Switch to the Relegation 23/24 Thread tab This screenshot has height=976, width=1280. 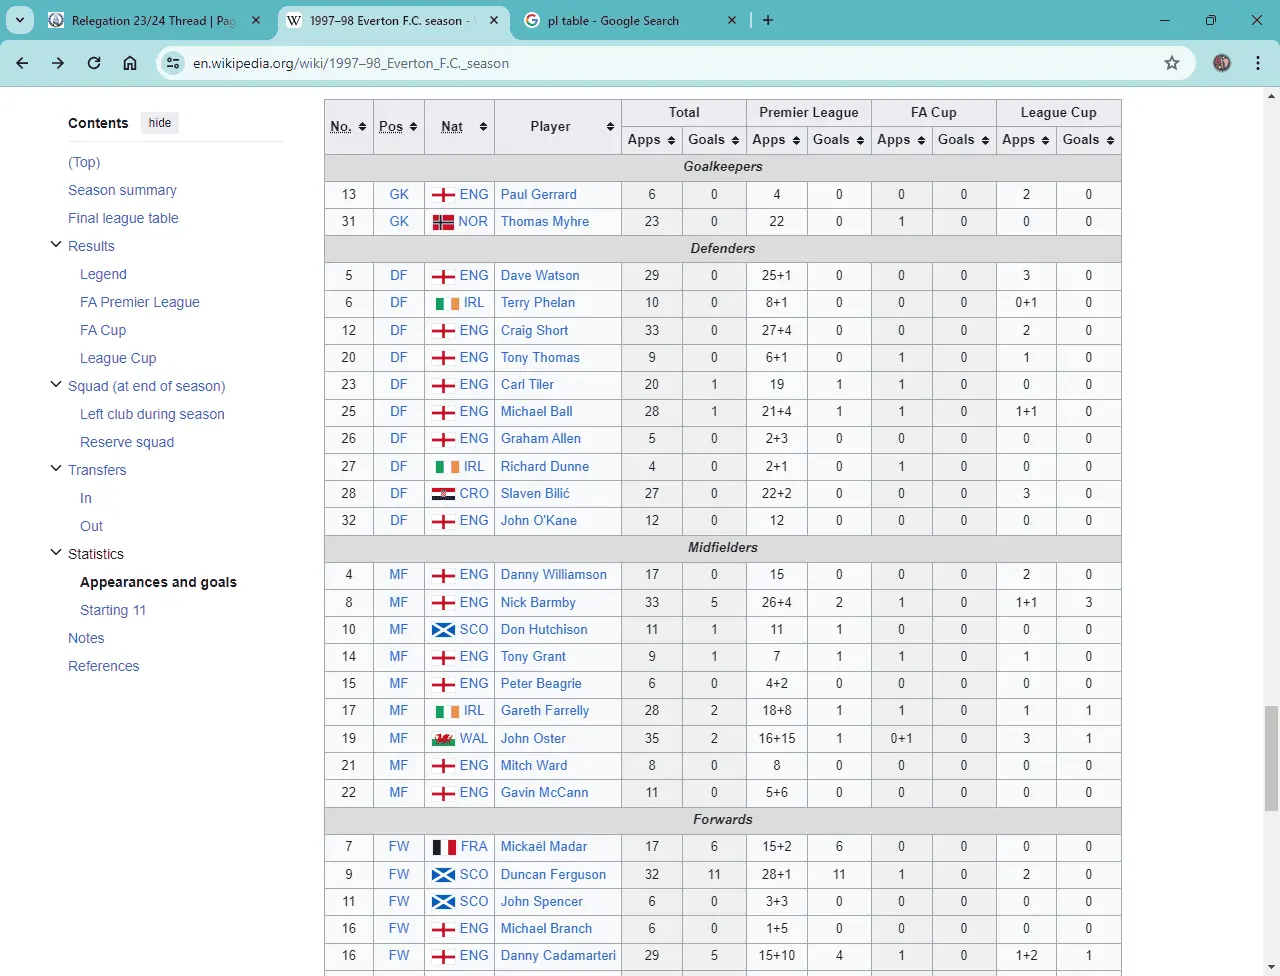coord(152,20)
